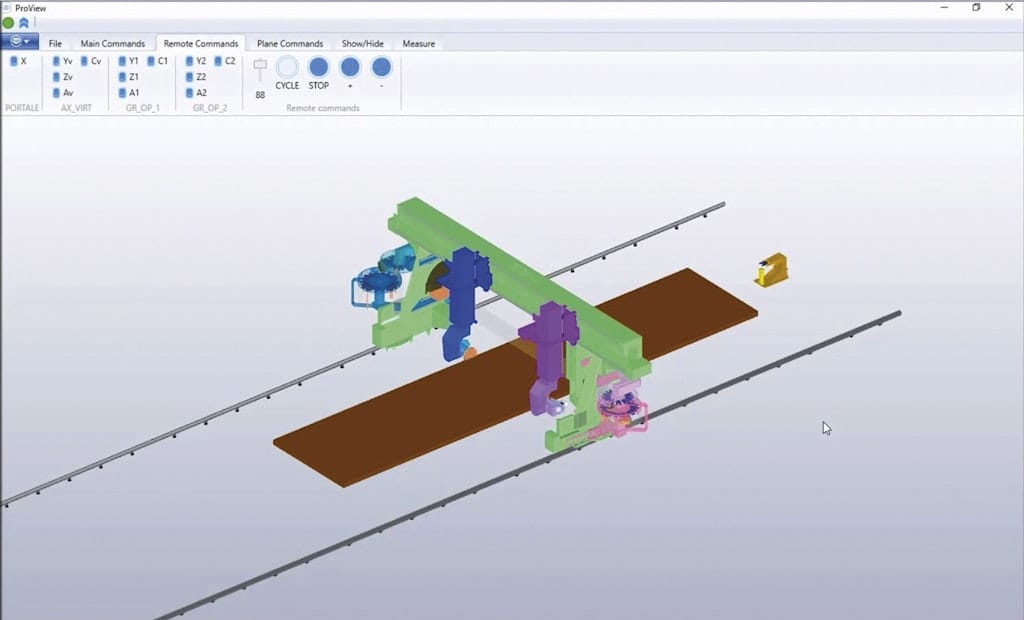Image resolution: width=1024 pixels, height=620 pixels.
Task: Toggle the Z1 axis in GR_OP_1
Action: click(128, 77)
